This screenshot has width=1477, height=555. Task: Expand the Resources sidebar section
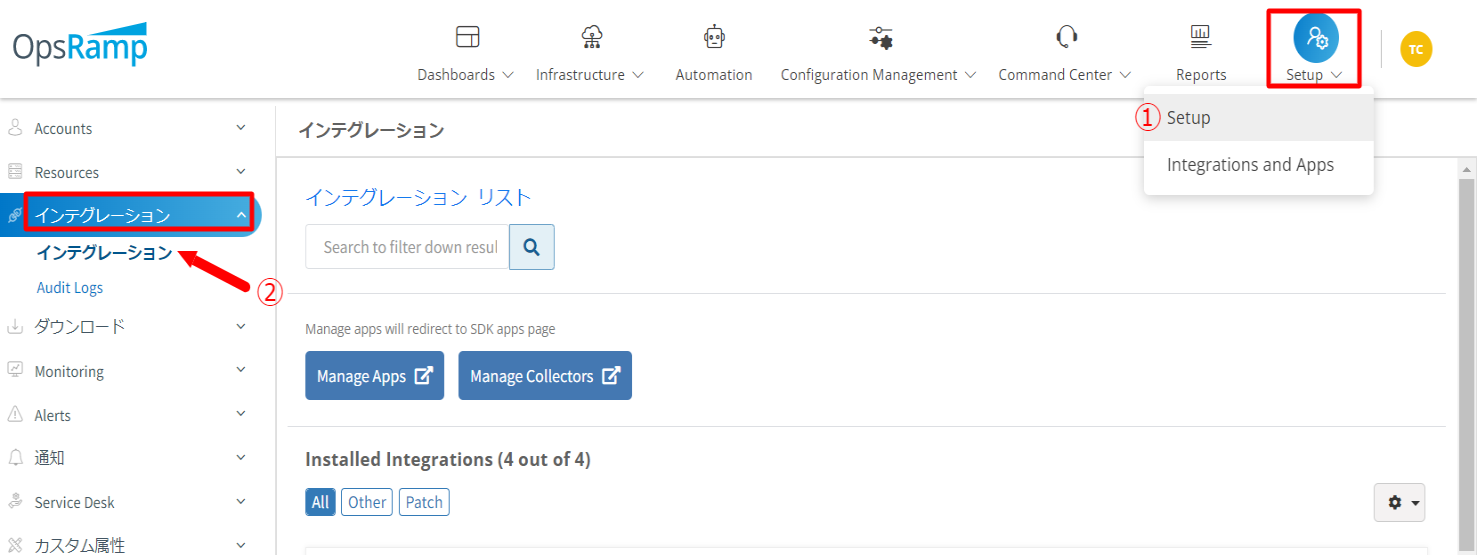[x=240, y=172]
